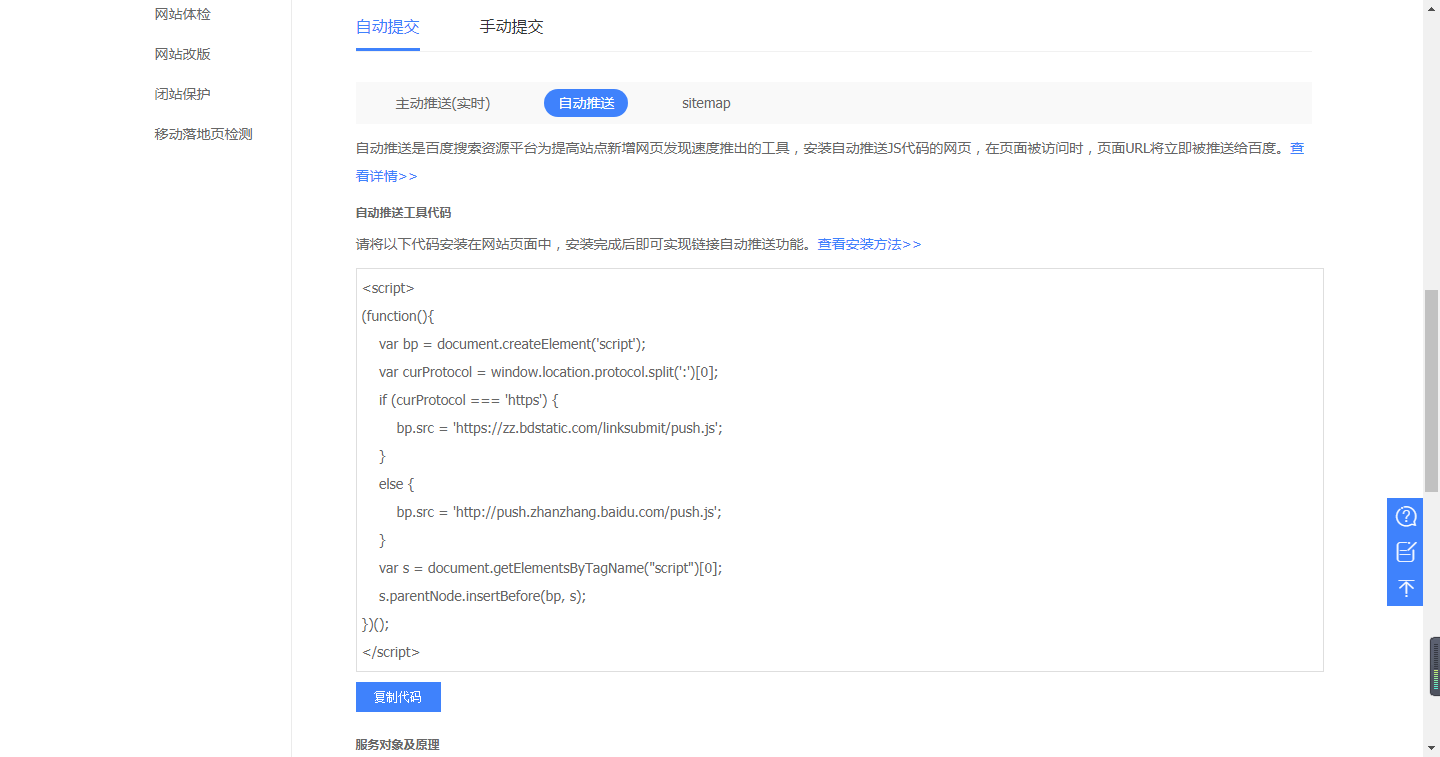Click the getElementsByTagName code line
Image resolution: width=1440 pixels, height=757 pixels.
pos(550,568)
